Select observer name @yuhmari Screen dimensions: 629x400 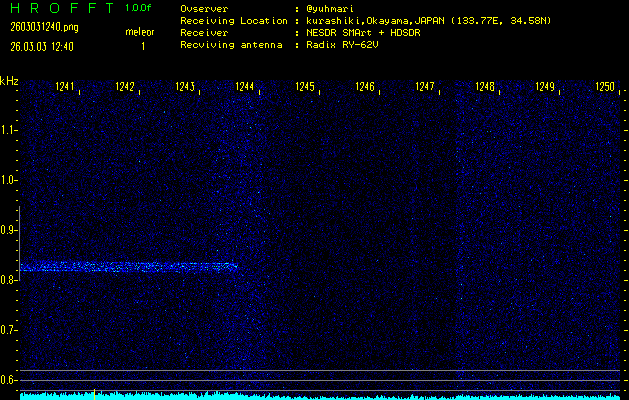[x=330, y=9]
